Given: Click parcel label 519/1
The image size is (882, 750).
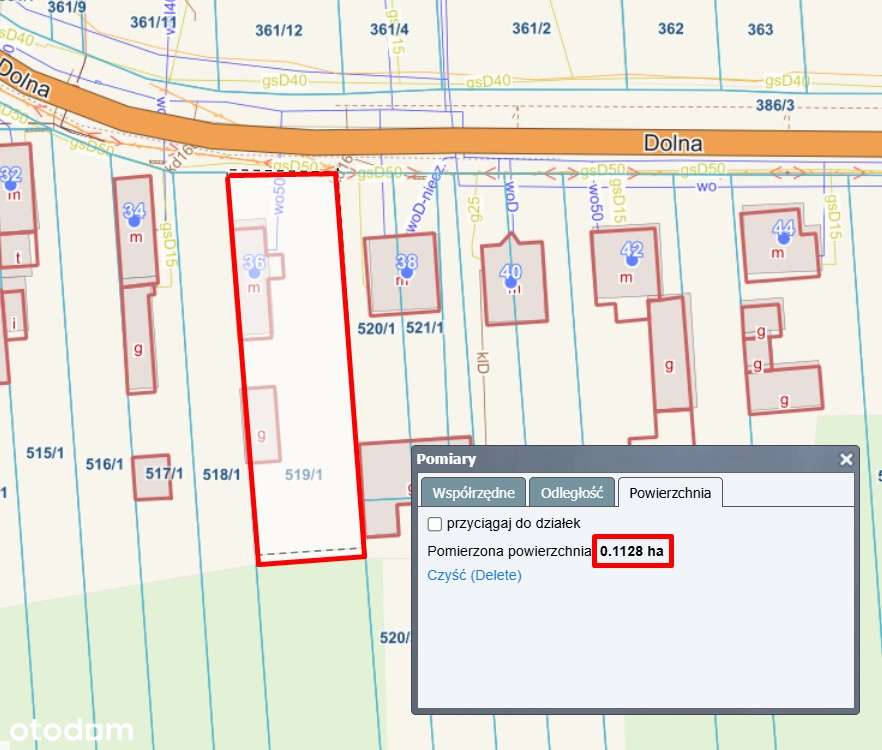Looking at the screenshot, I should coord(304,475).
